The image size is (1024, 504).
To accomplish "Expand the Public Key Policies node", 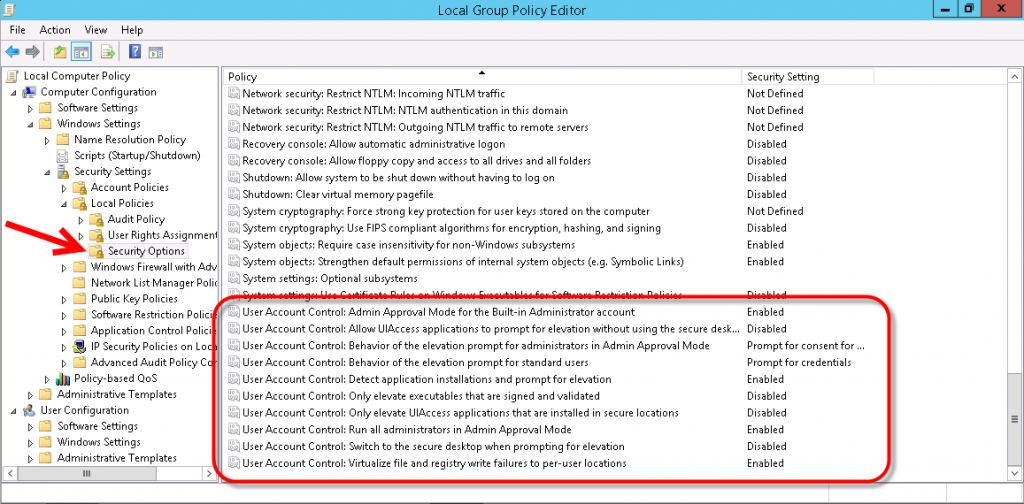I will click(64, 299).
